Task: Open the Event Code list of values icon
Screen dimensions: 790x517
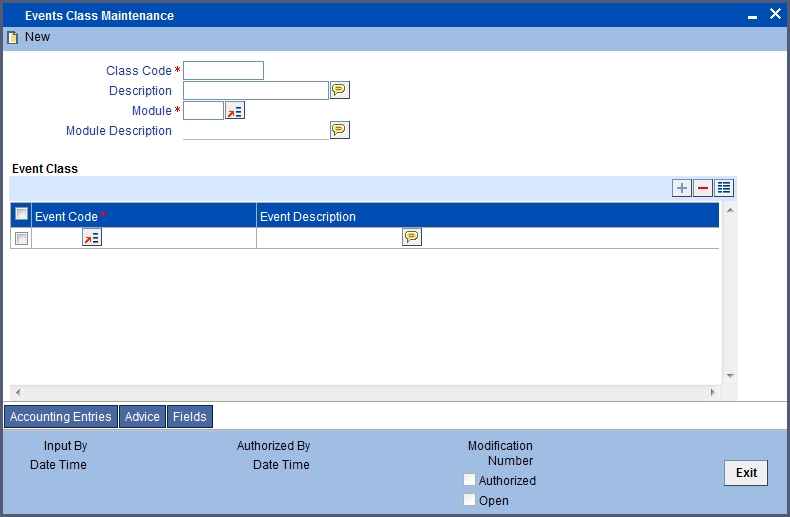Action: pyautogui.click(x=92, y=237)
